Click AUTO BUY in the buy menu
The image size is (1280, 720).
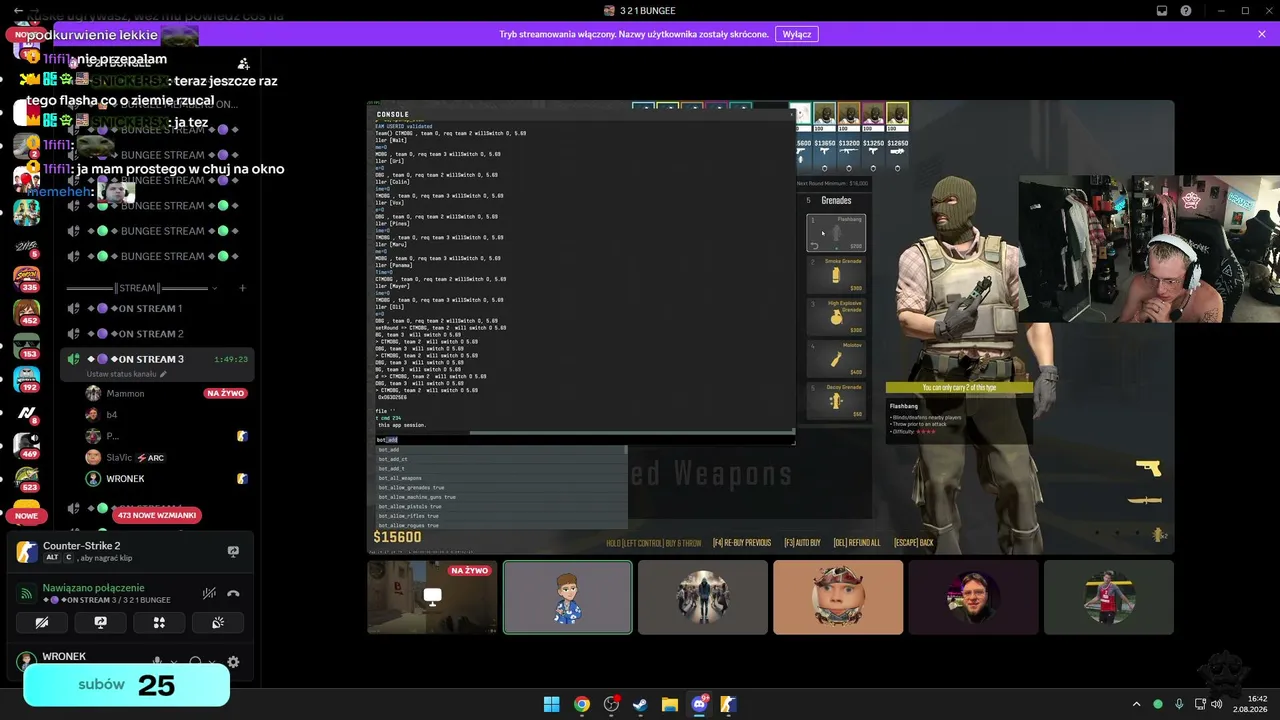(x=802, y=543)
